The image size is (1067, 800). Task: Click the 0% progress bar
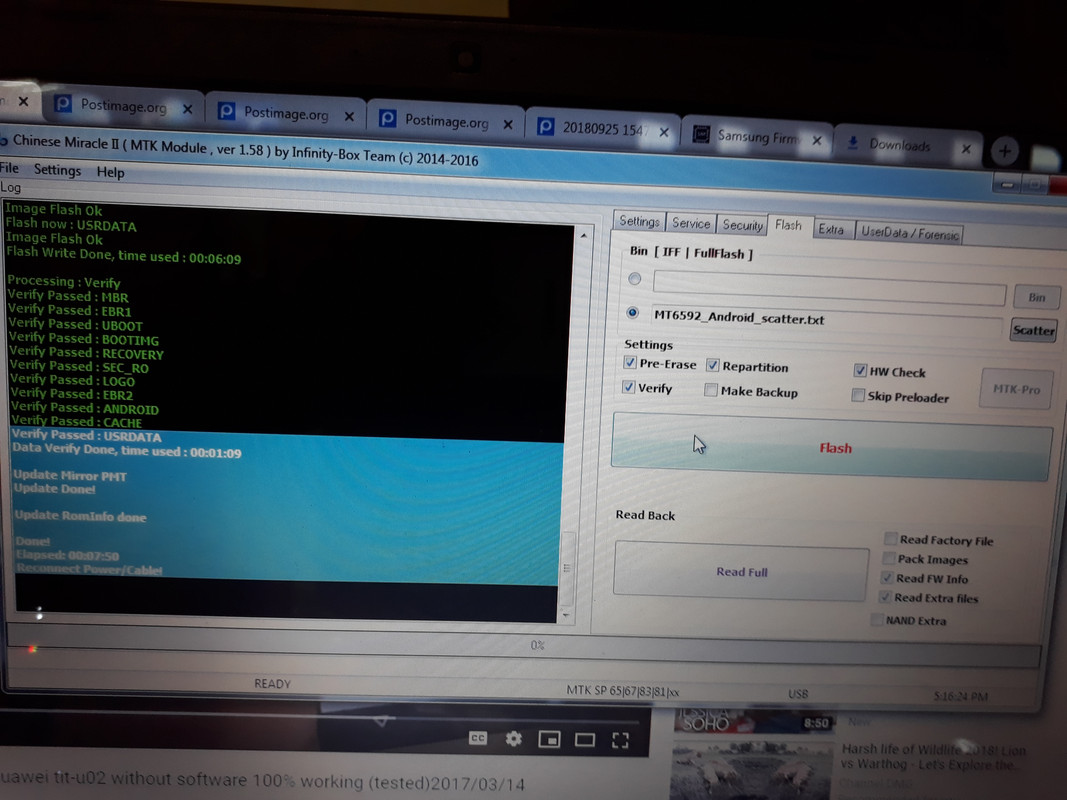coord(523,645)
